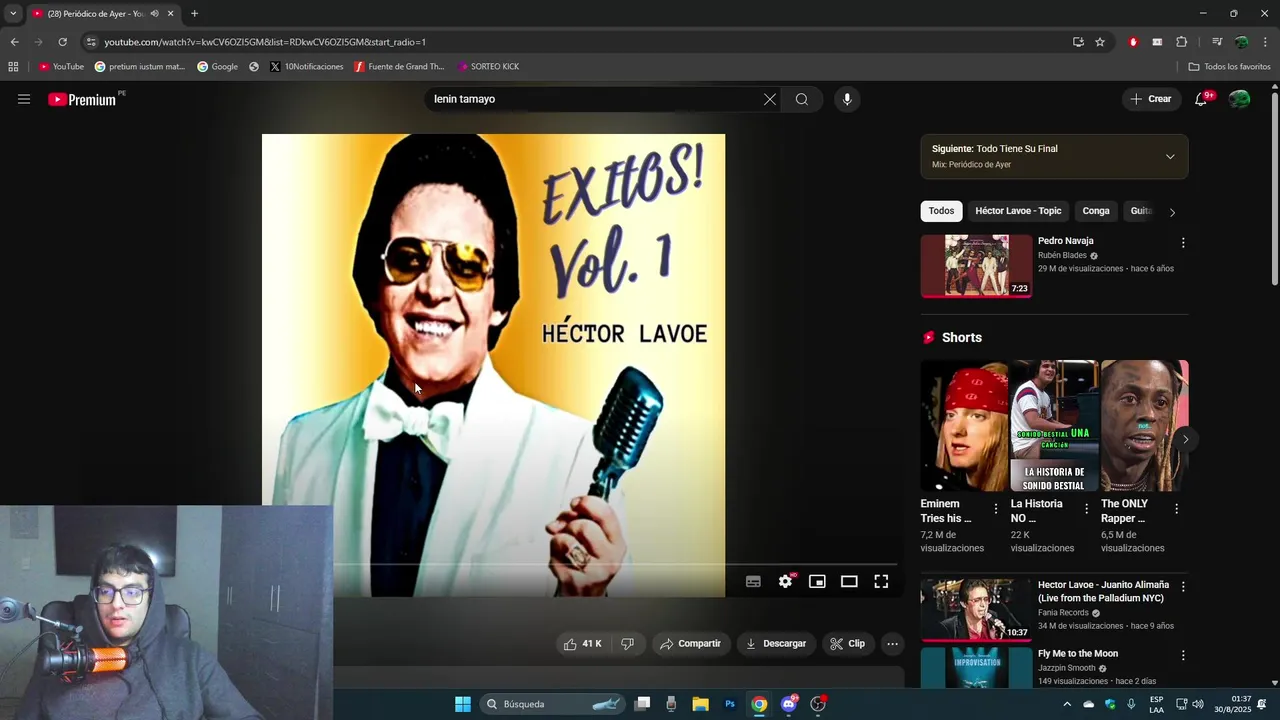Switch the player to miniplayer mode
The width and height of the screenshot is (1280, 720).
point(817,581)
